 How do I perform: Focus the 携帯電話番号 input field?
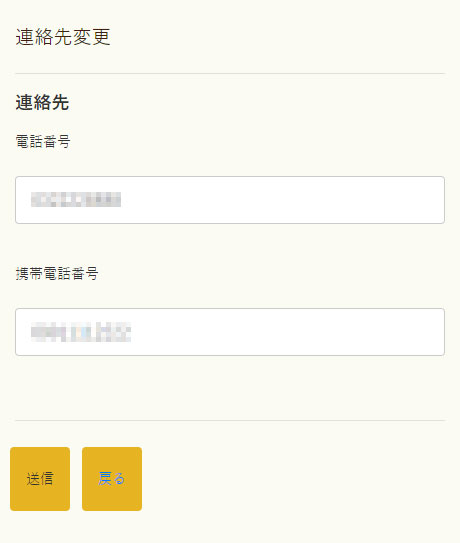[230, 332]
